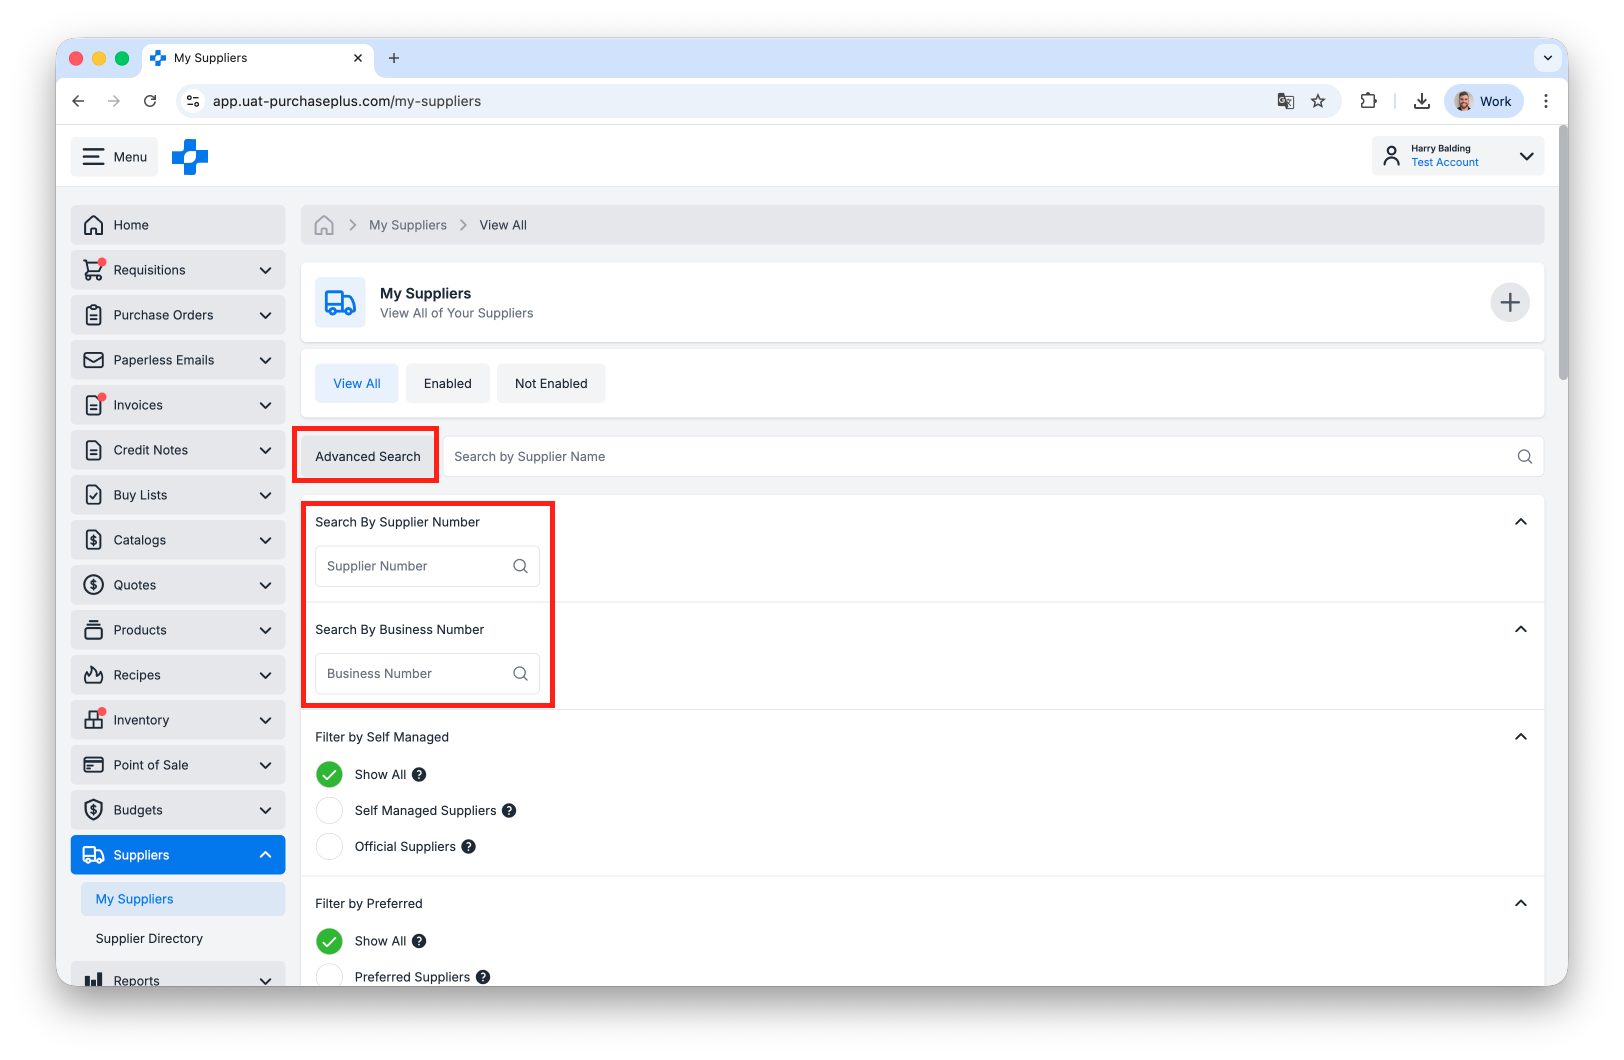Click the Products jar icon

click(x=94, y=630)
